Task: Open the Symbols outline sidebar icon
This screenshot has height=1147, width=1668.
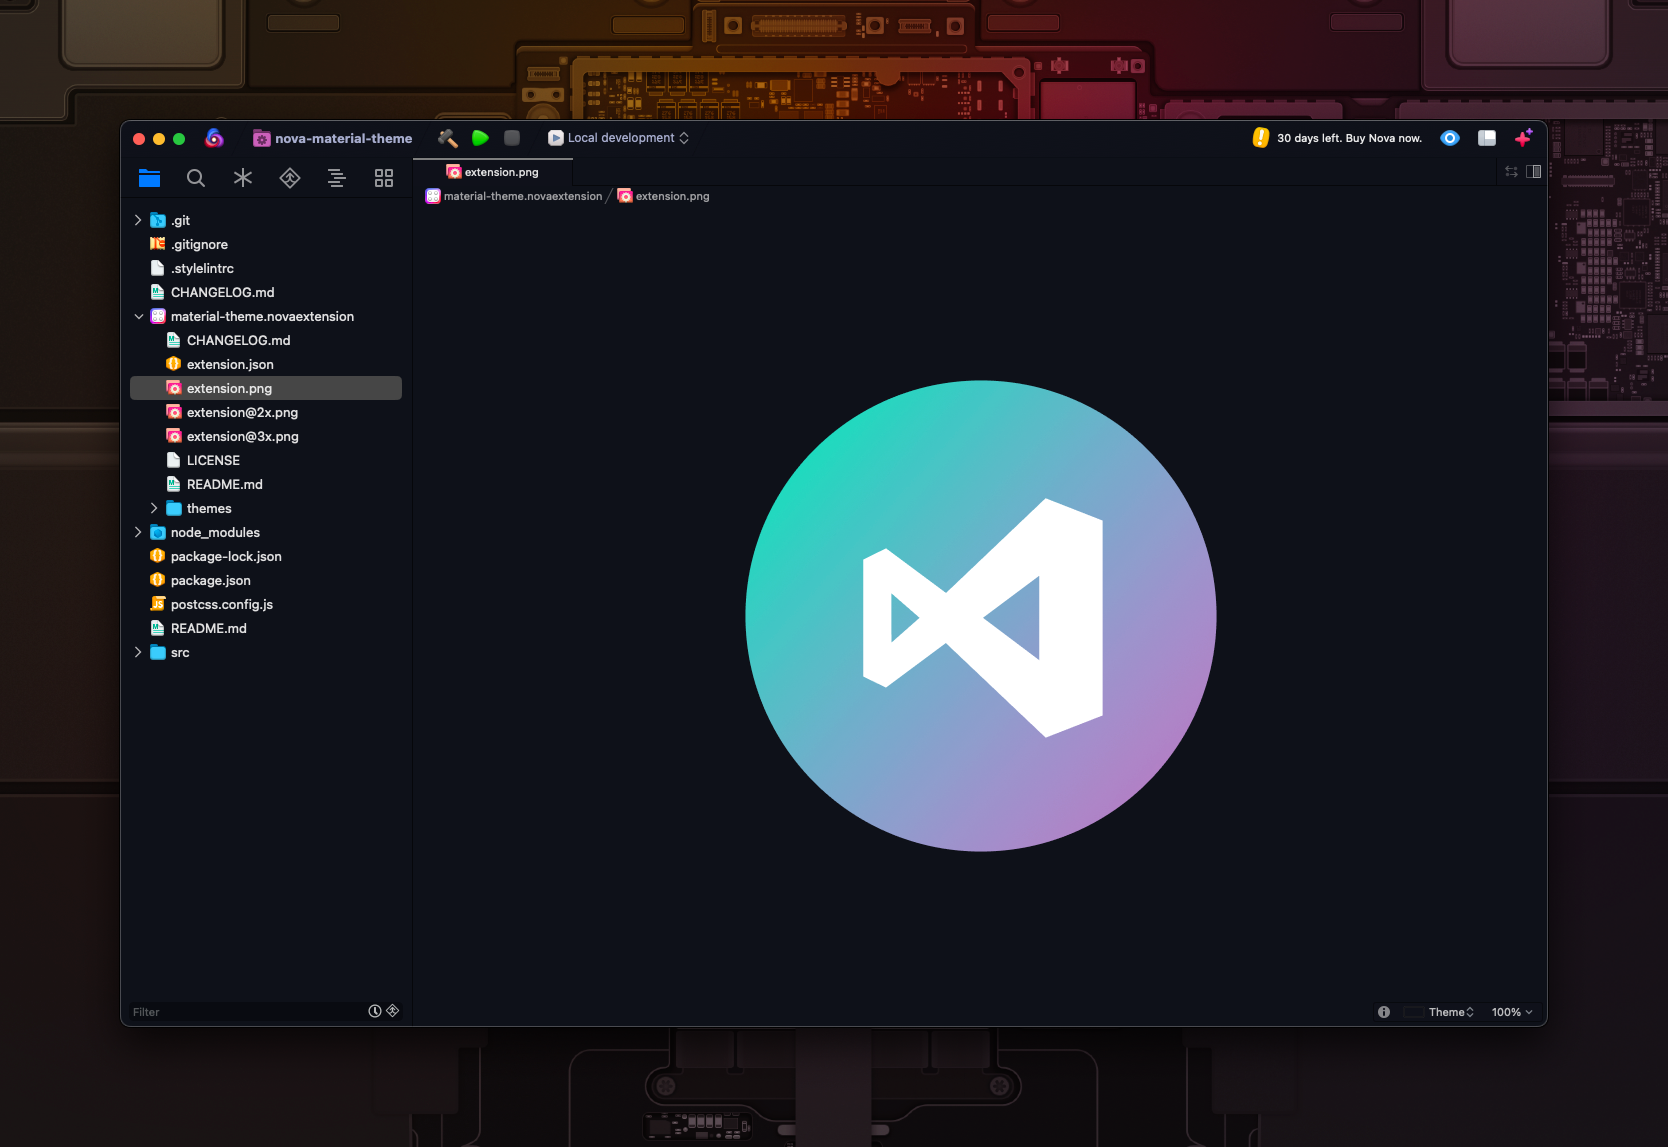Action: (337, 178)
